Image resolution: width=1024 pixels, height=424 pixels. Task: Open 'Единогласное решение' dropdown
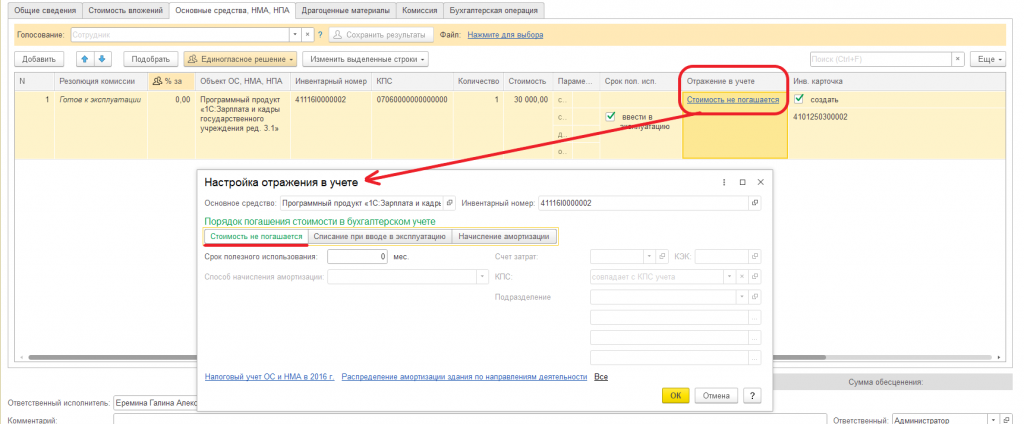click(x=240, y=59)
